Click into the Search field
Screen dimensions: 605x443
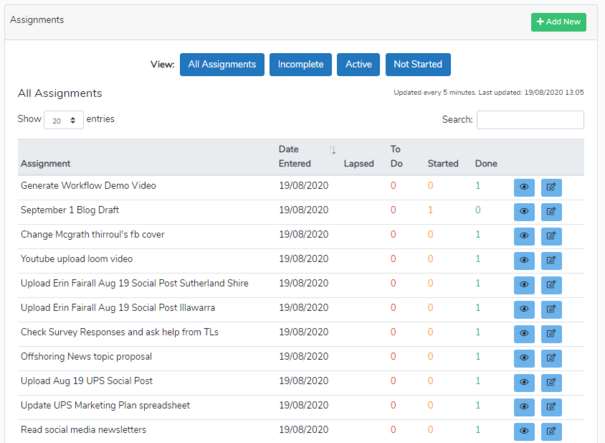pyautogui.click(x=530, y=120)
